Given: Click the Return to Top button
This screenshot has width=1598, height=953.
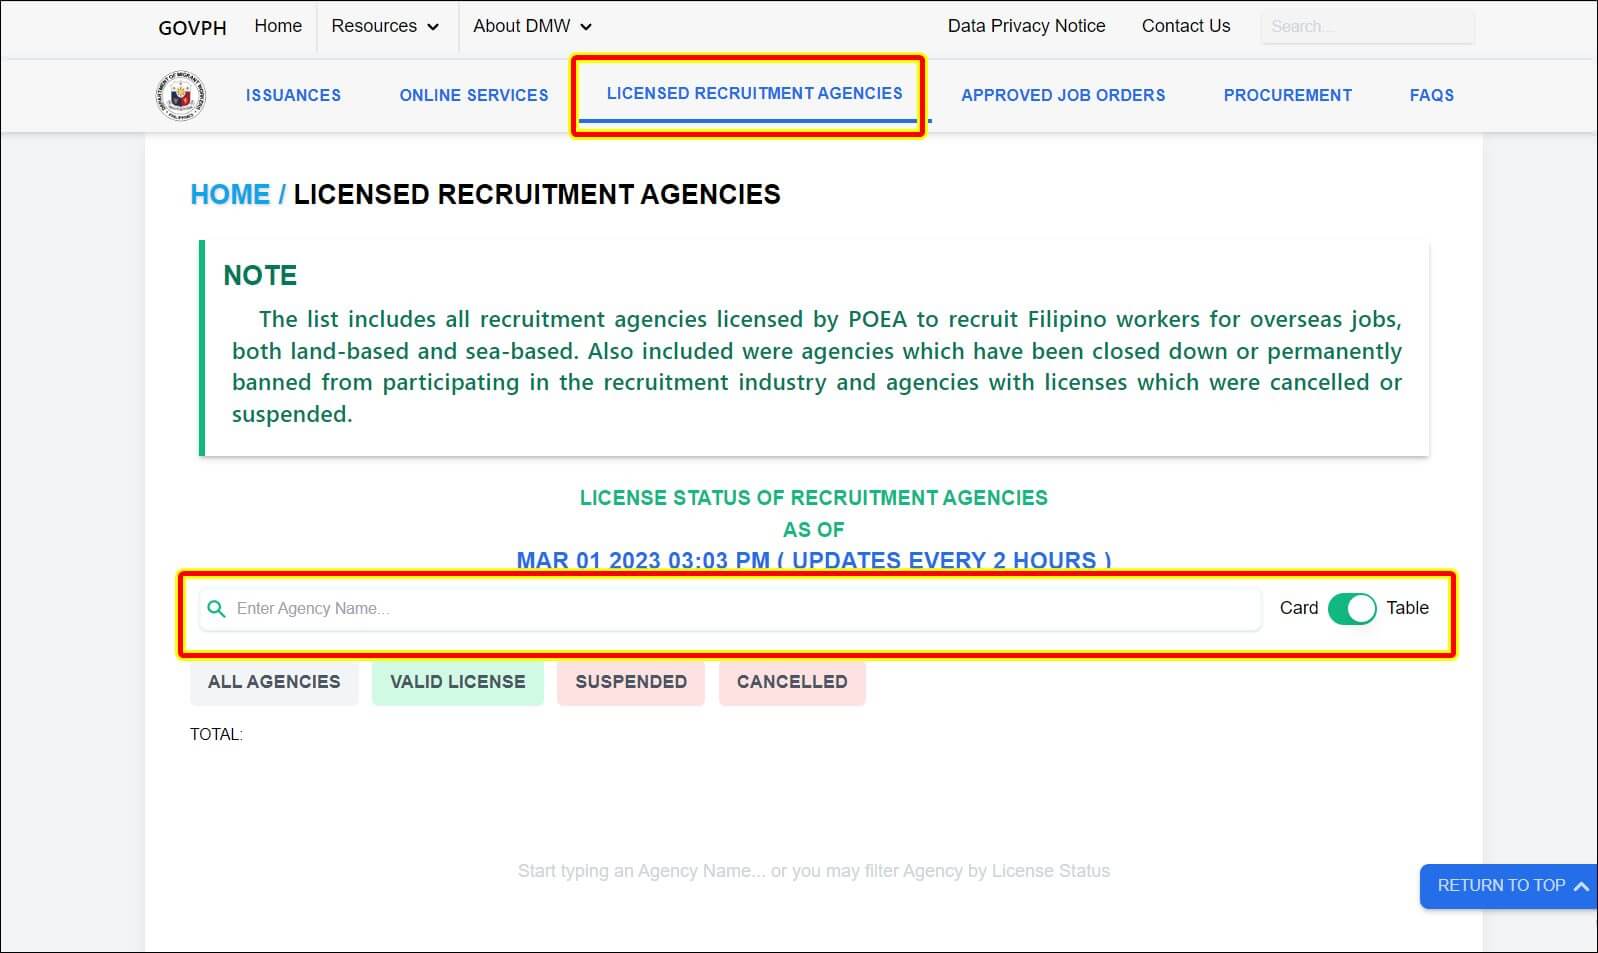Looking at the screenshot, I should [1508, 886].
